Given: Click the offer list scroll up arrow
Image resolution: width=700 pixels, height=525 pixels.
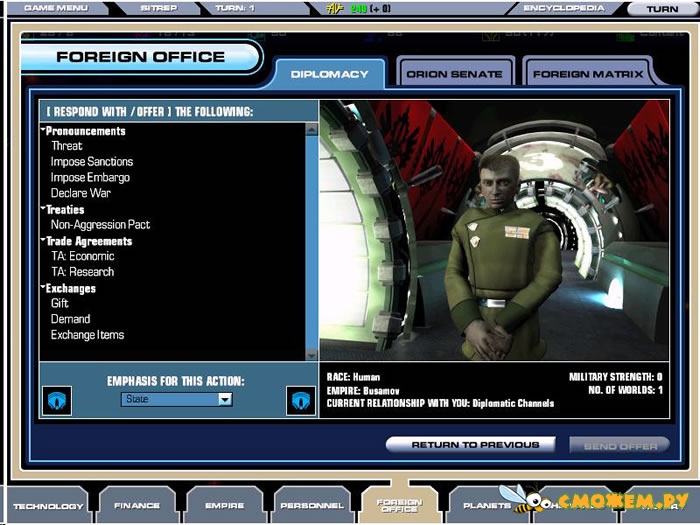Looking at the screenshot, I should pyautogui.click(x=312, y=129).
